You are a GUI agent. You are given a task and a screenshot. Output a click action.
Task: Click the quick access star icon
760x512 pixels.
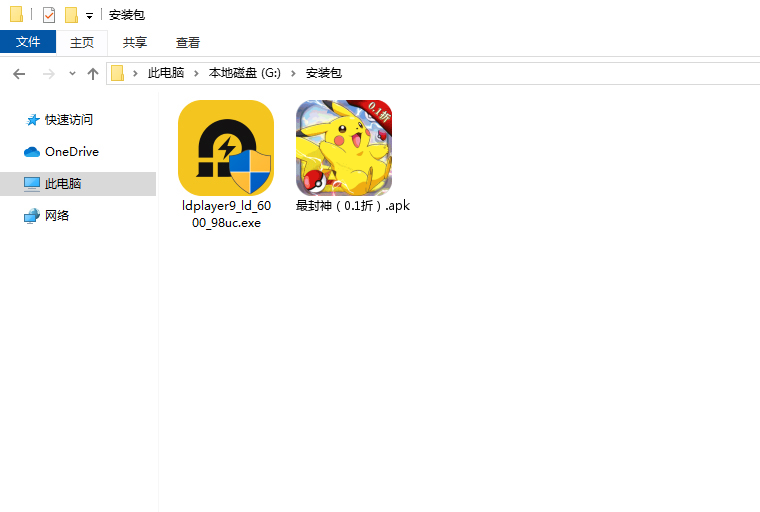tap(32, 120)
